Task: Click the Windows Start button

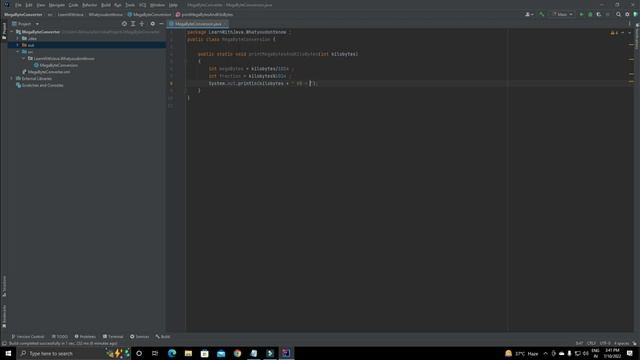Action: click(8, 353)
